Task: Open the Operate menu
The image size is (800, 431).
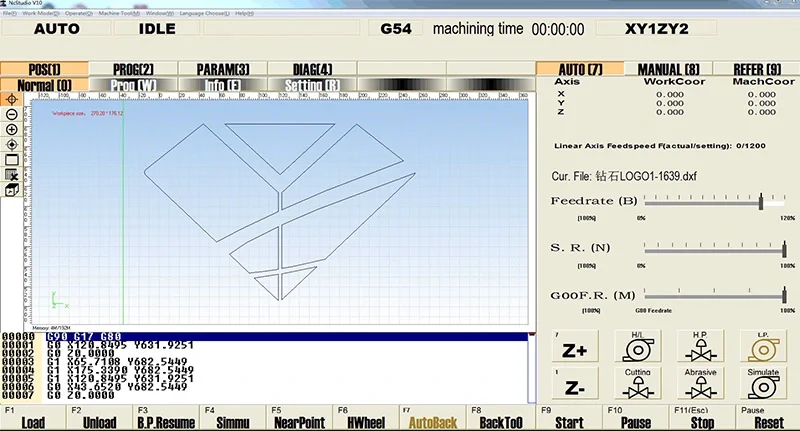Action: (x=79, y=13)
